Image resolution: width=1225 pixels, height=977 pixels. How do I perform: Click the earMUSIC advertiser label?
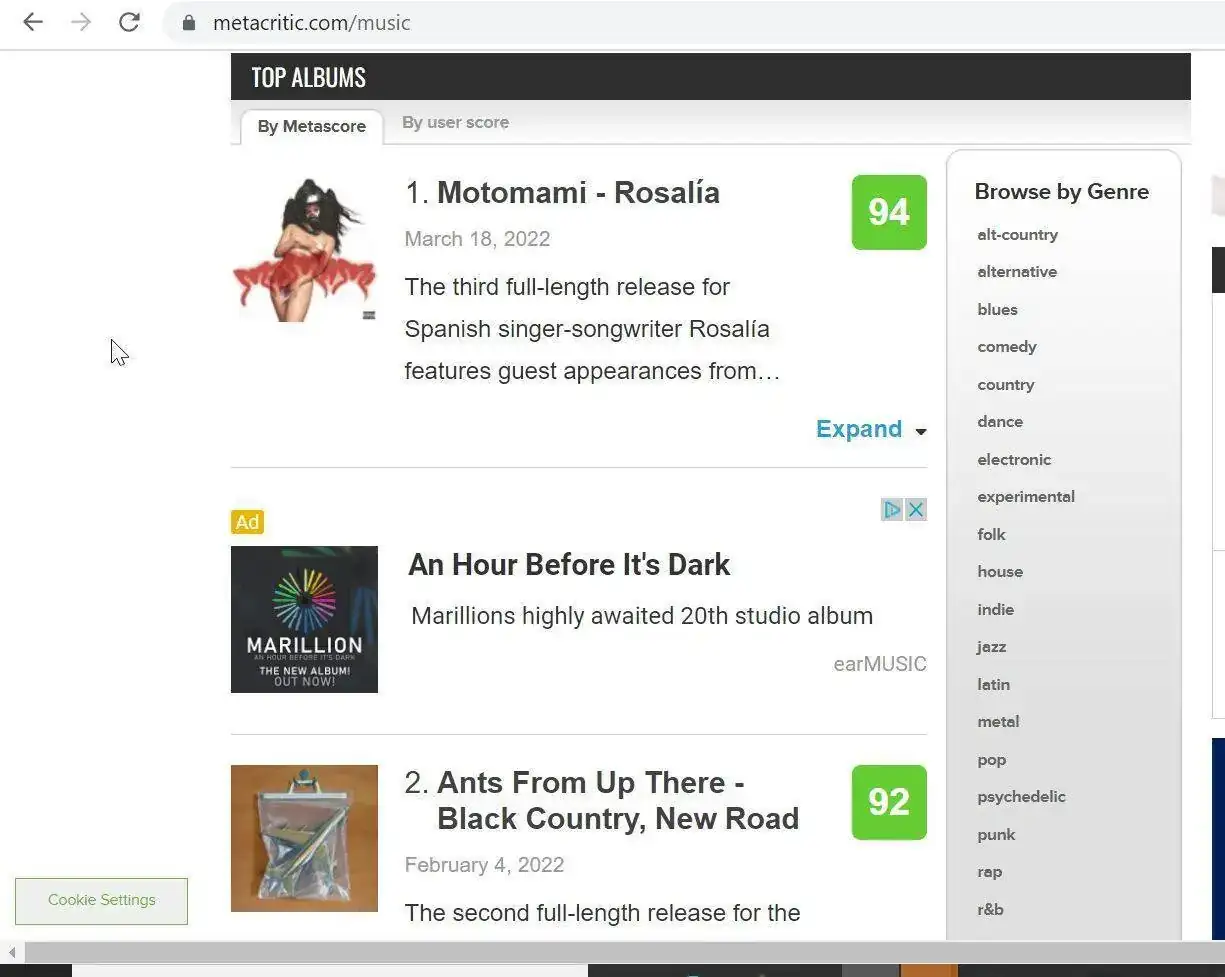(x=880, y=664)
